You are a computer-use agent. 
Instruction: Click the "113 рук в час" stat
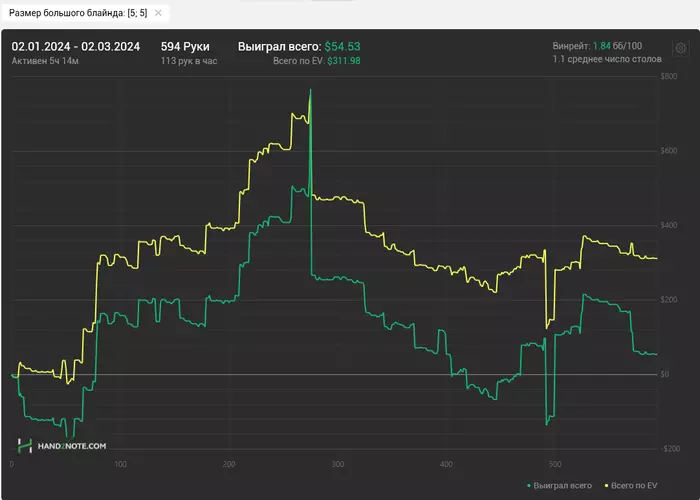[189, 61]
